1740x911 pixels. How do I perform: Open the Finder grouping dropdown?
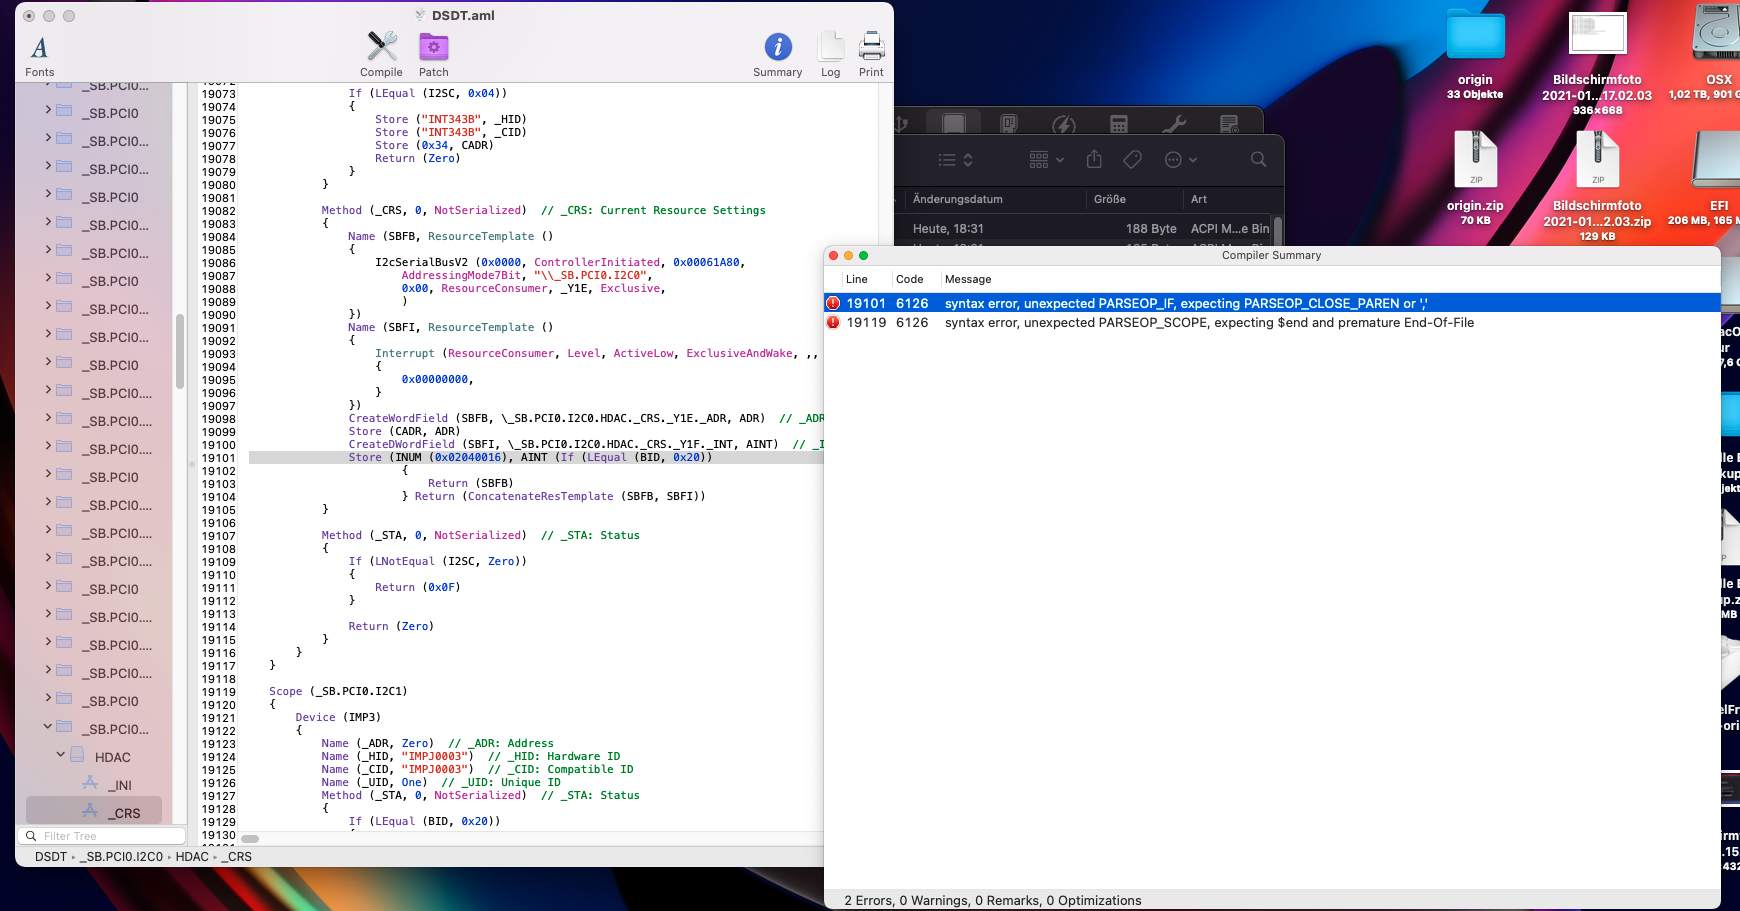1046,160
